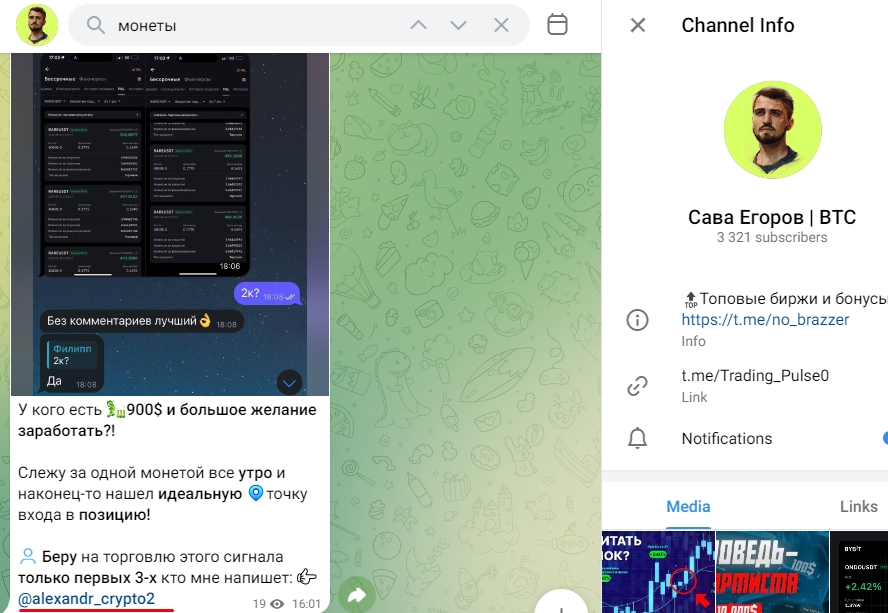The width and height of the screenshot is (888, 613).
Task: Go to next search result arrow
Action: pos(459,25)
